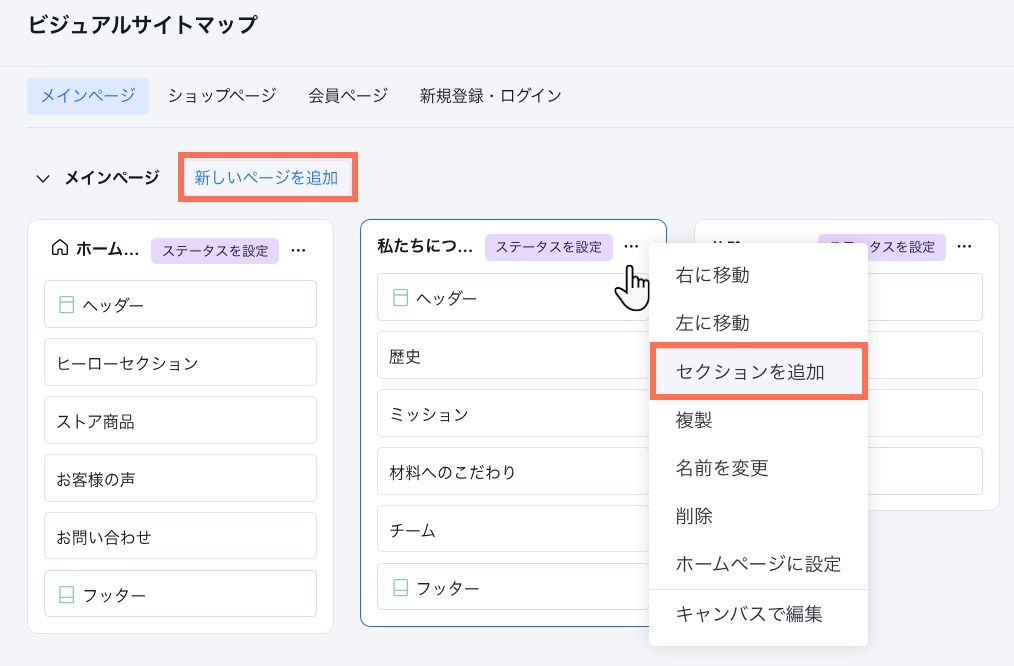
Task: Select the ヒーローセクション card
Action: click(x=180, y=362)
